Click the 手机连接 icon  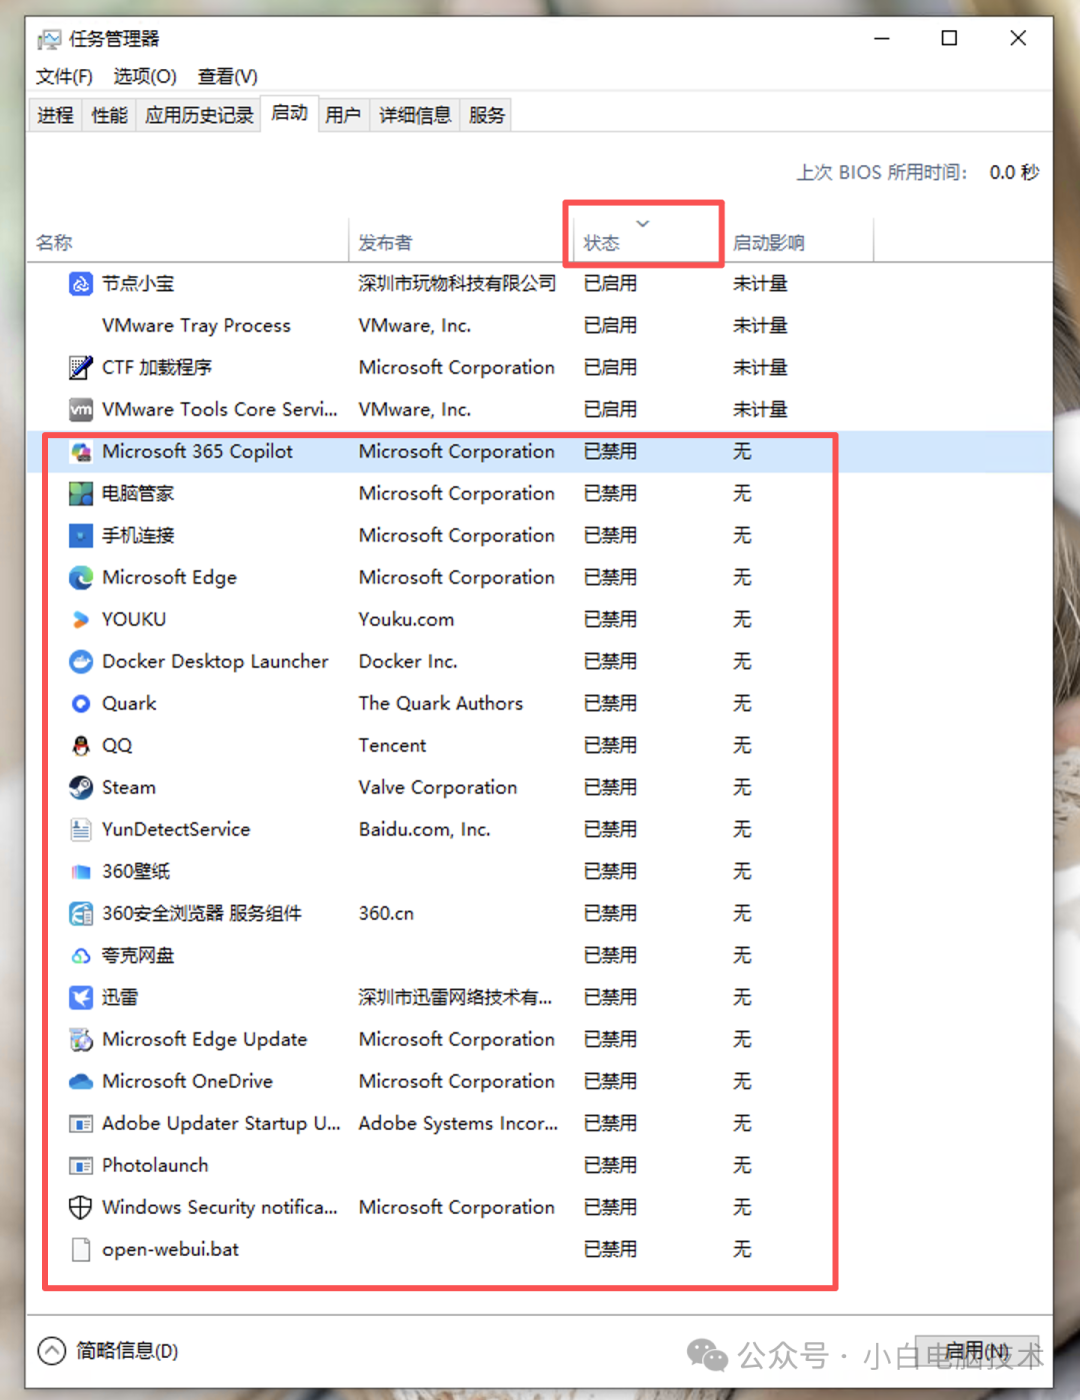81,536
